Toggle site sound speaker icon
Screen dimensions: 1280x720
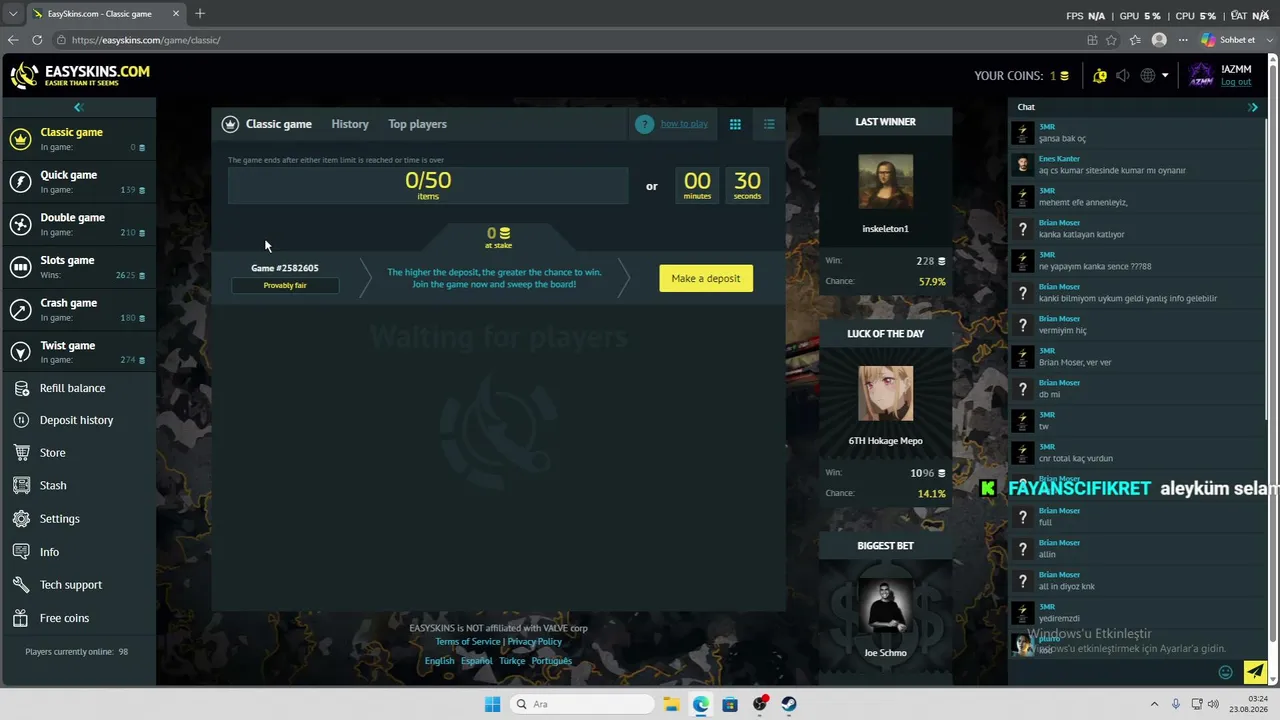pyautogui.click(x=1123, y=76)
